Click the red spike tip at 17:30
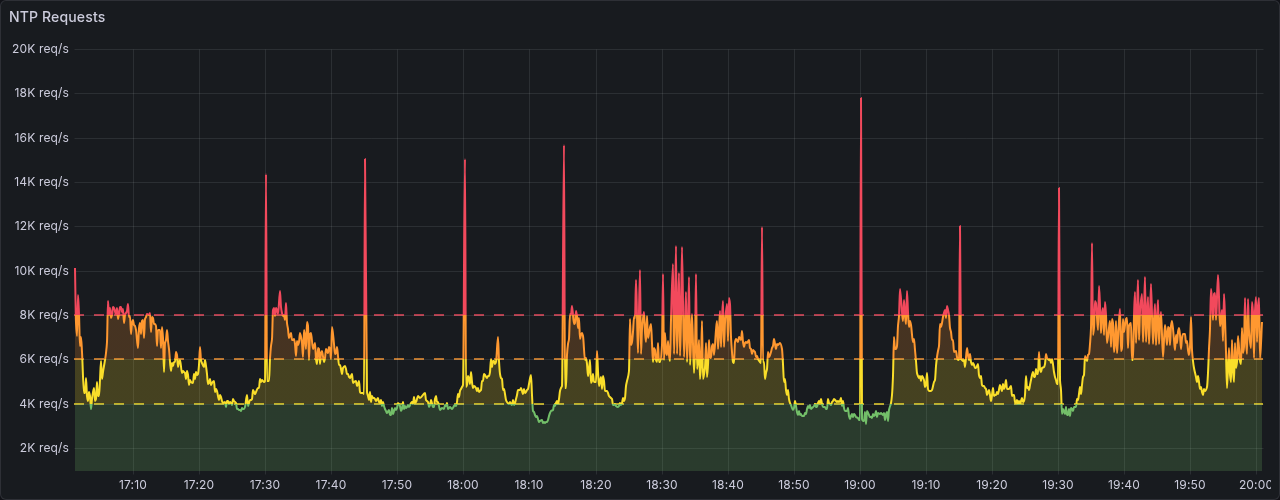The height and width of the screenshot is (500, 1280). tap(266, 176)
